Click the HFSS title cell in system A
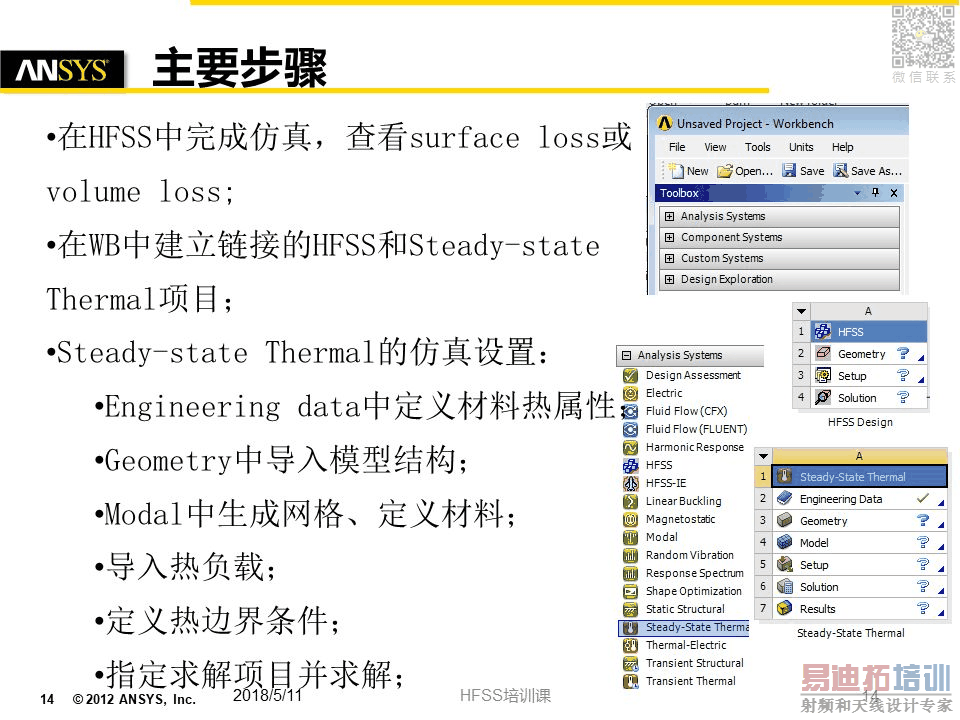 (869, 332)
